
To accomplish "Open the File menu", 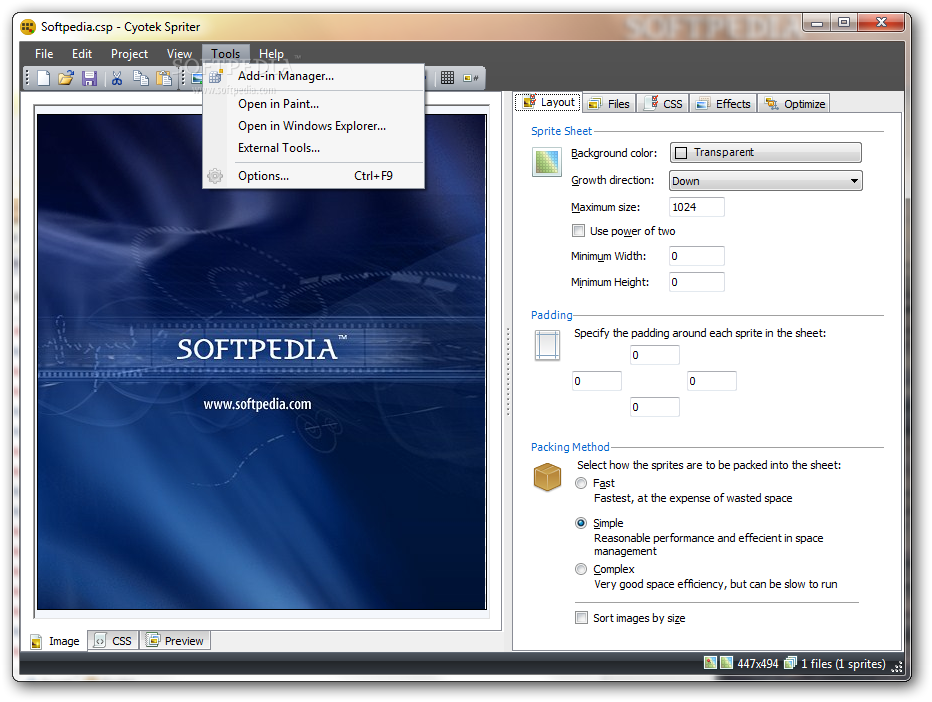I will point(44,54).
